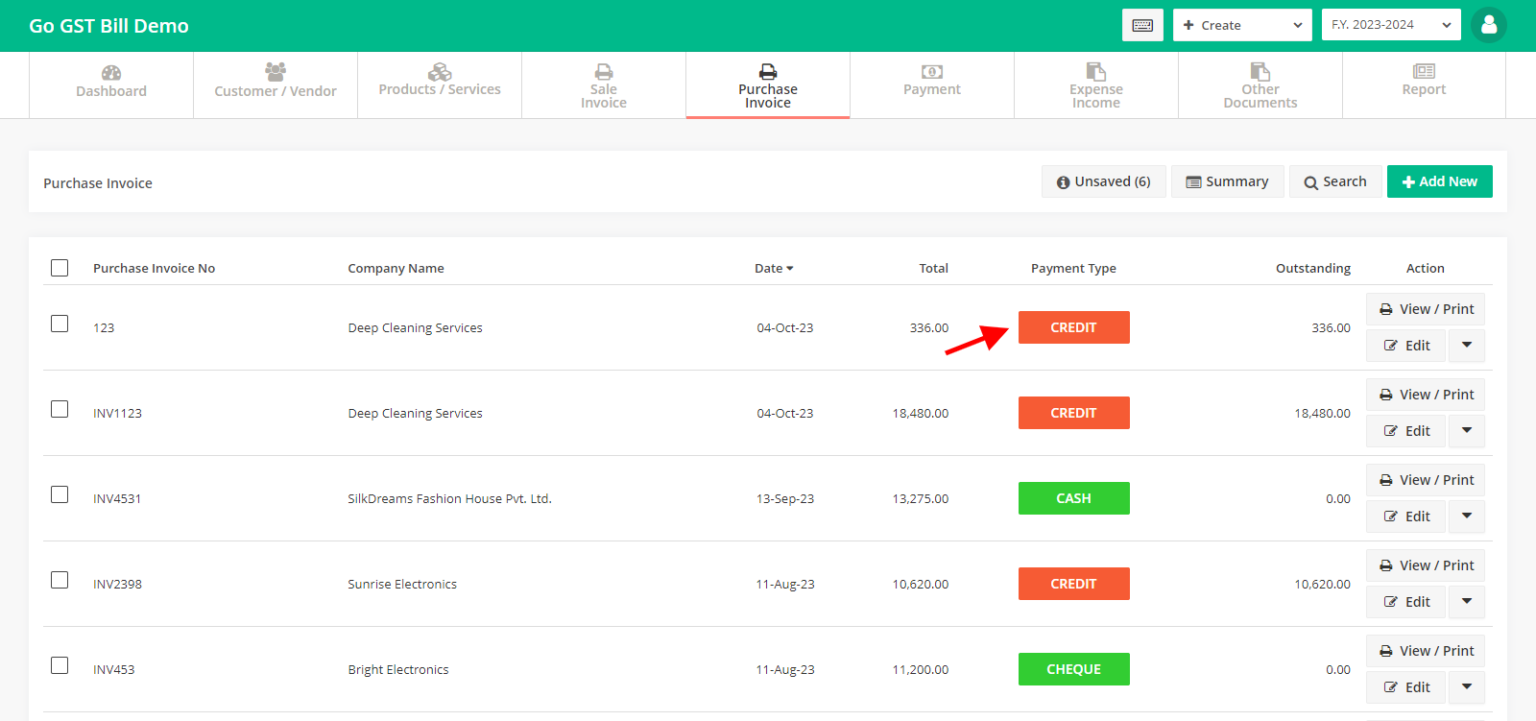1536x721 pixels.
Task: Open the Payment section icon
Action: 931,73
